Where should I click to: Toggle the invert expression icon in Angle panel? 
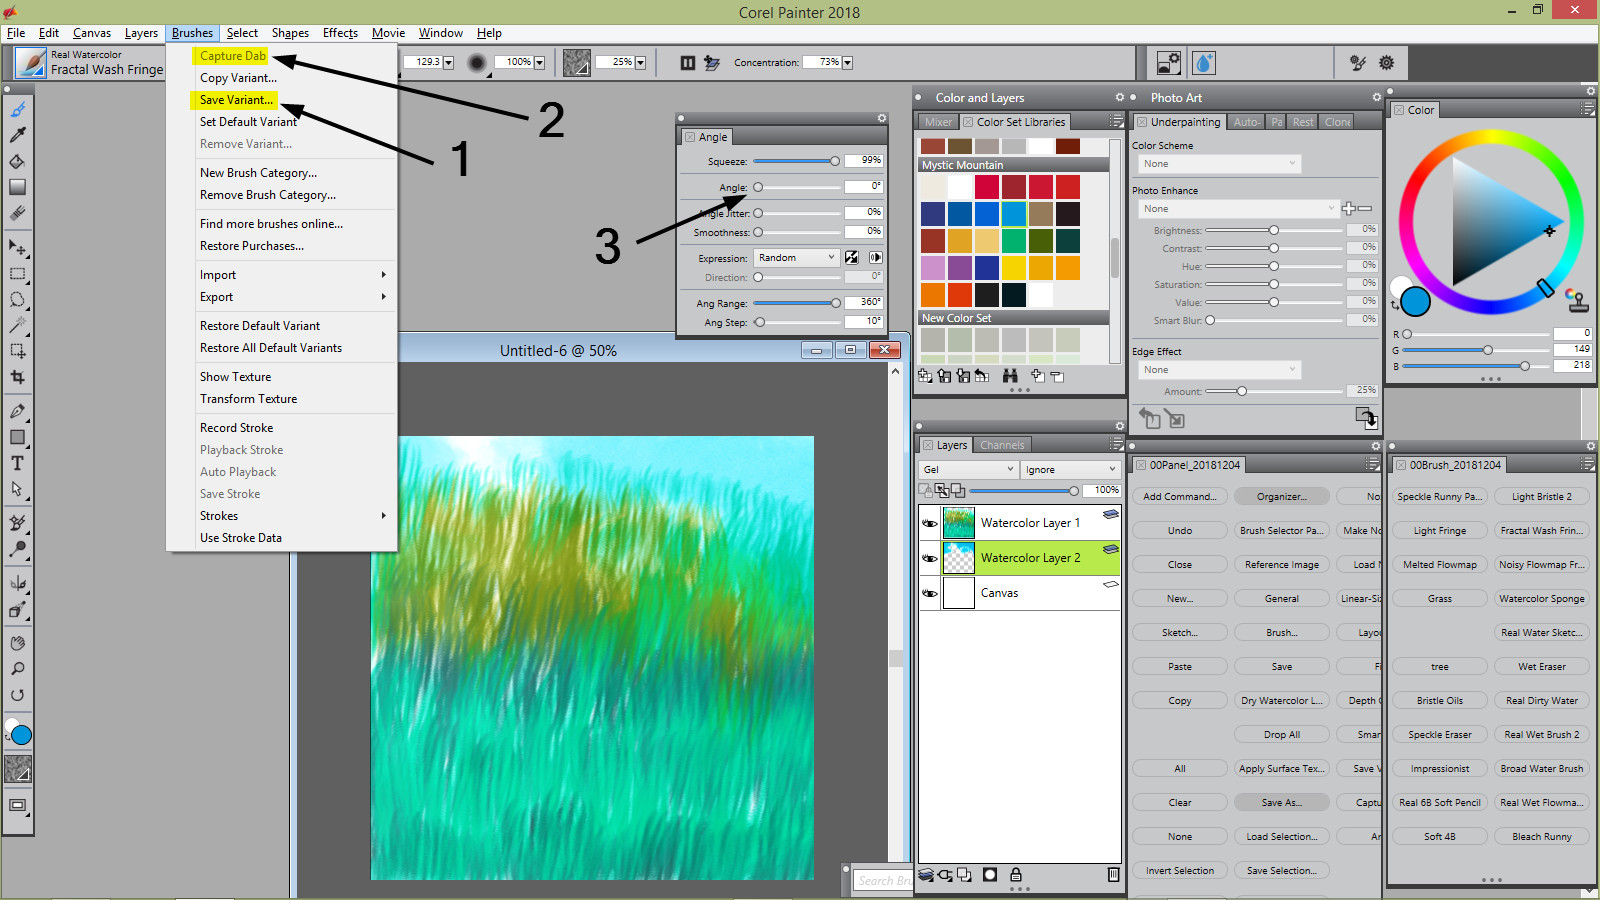tap(851, 258)
